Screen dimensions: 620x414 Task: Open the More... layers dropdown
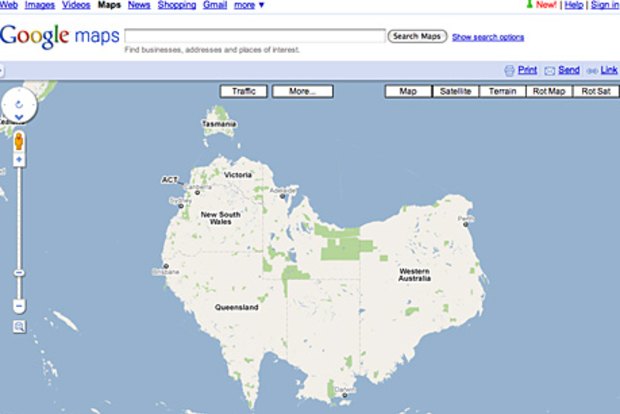(x=301, y=91)
